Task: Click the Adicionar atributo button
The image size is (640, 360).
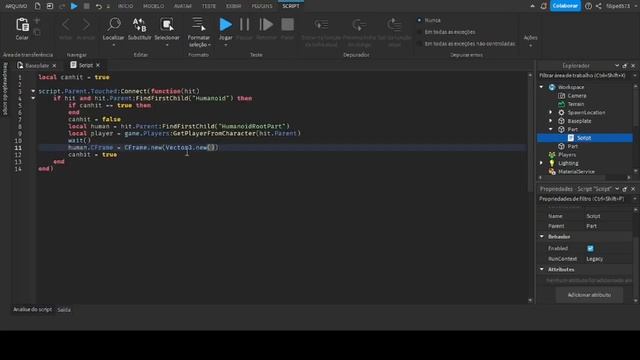Action: pyautogui.click(x=589, y=295)
